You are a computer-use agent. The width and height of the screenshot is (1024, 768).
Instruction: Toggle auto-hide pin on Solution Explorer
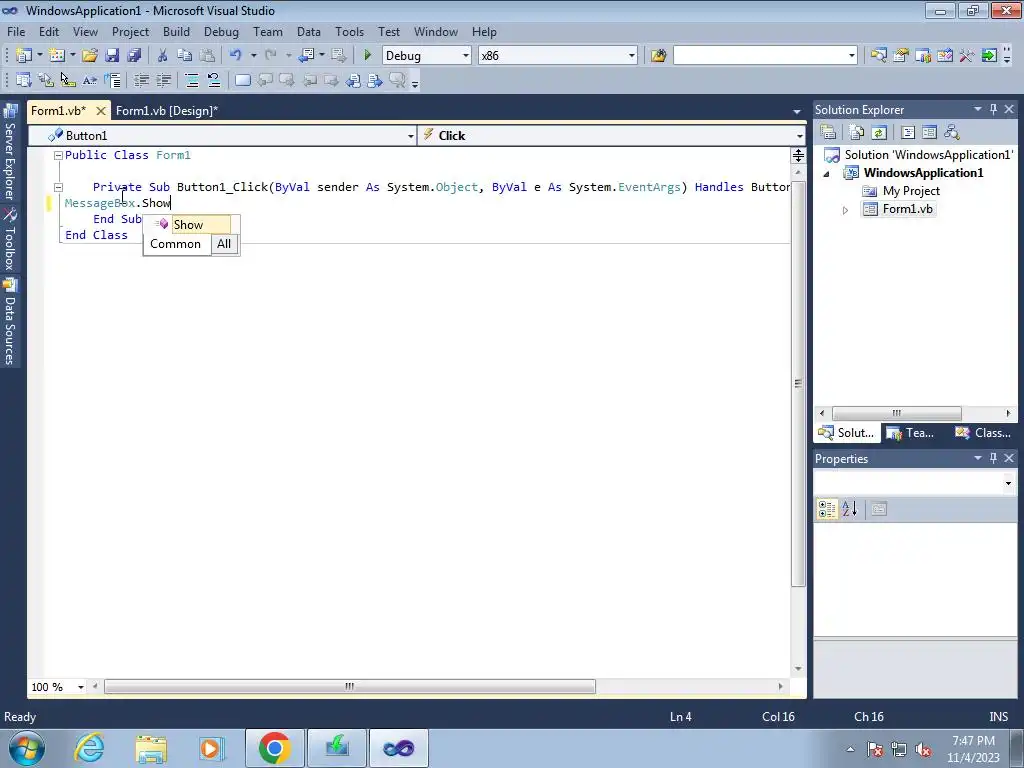coord(993,110)
